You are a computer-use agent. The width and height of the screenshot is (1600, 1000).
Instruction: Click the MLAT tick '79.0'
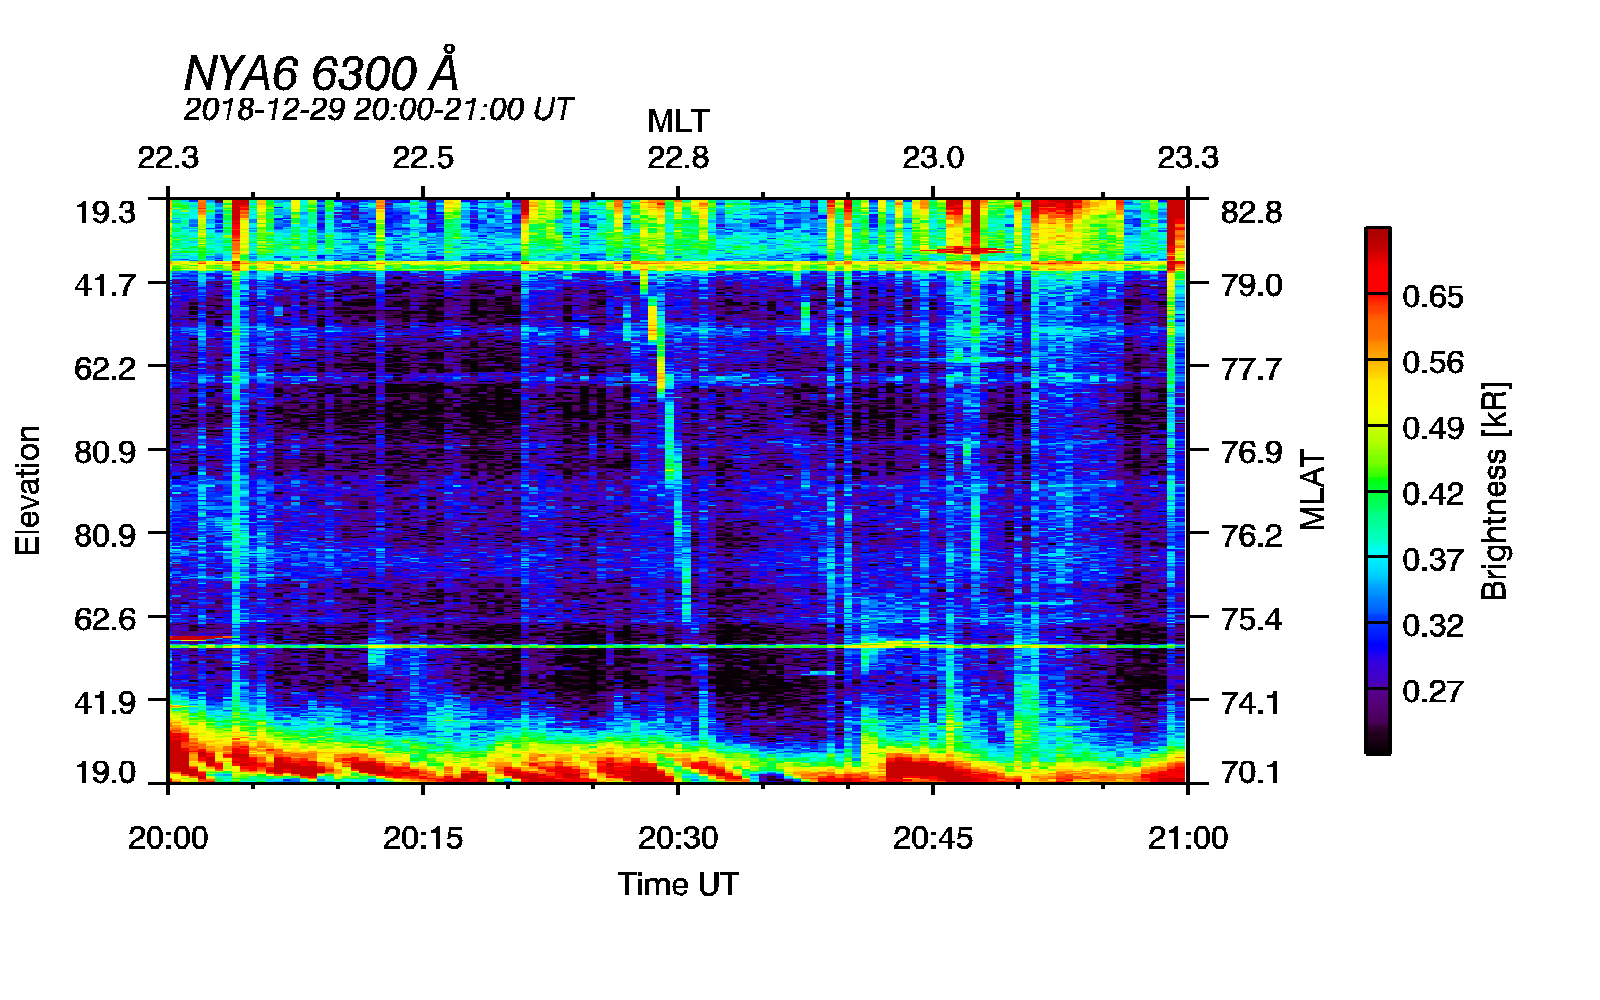[x=1251, y=285]
